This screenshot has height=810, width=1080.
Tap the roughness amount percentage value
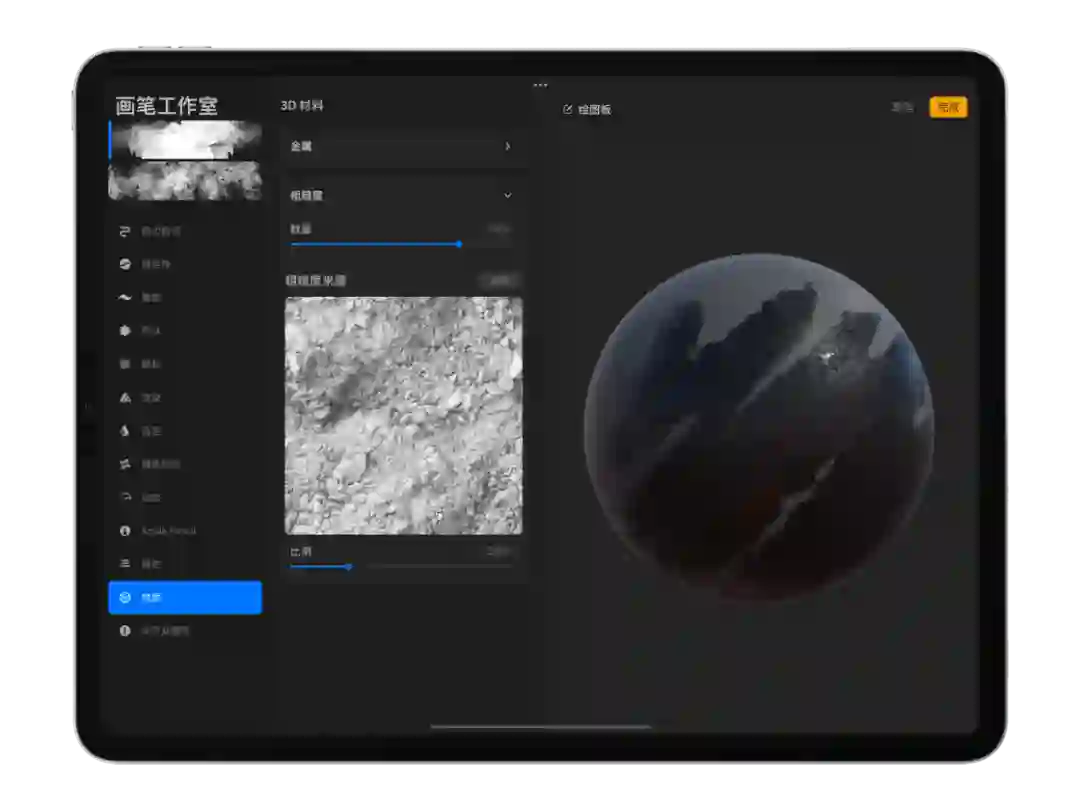pos(499,229)
